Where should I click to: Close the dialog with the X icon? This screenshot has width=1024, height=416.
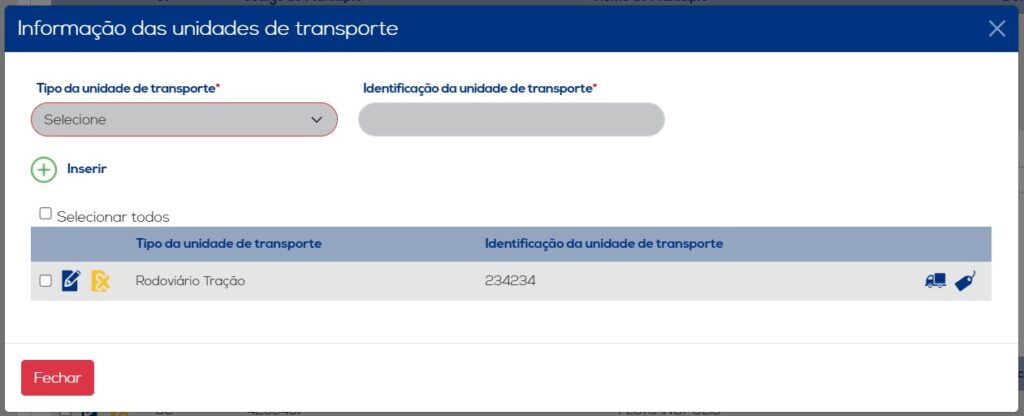(997, 28)
